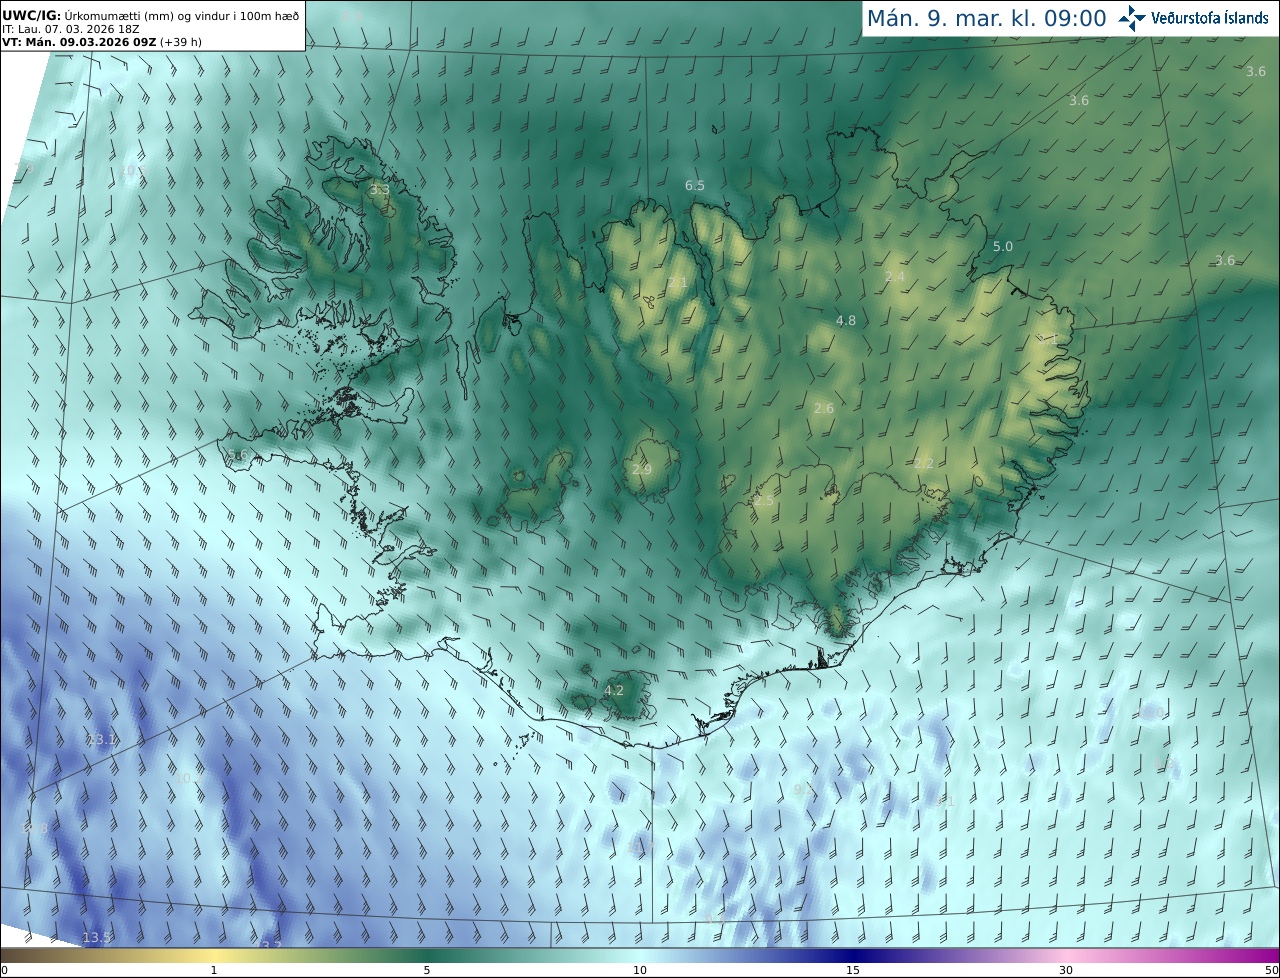This screenshot has width=1280, height=978.
Task: Select the date header Mán. 9. mar. kl. 09:00
Action: click(x=986, y=18)
